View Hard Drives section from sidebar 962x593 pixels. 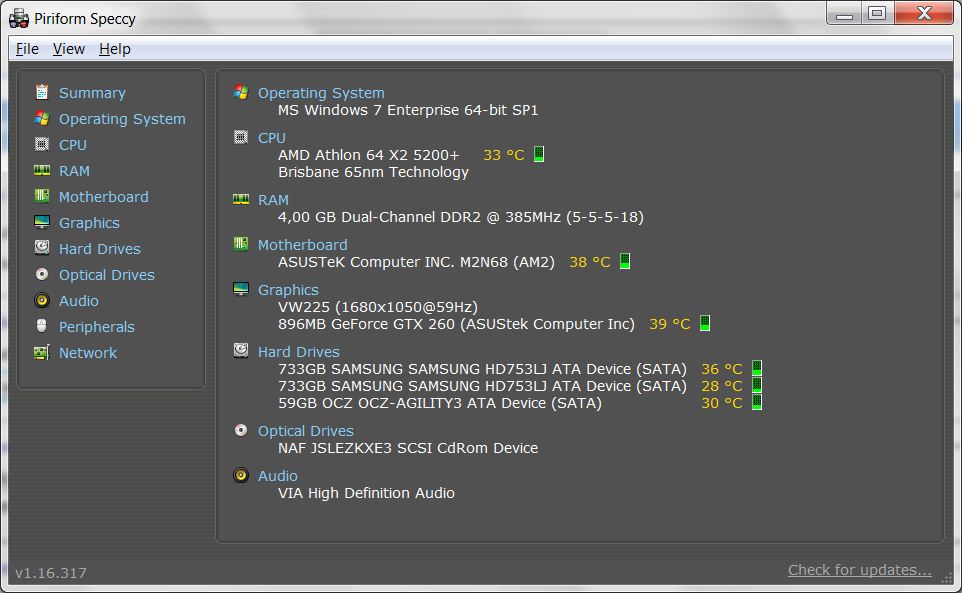coord(99,249)
